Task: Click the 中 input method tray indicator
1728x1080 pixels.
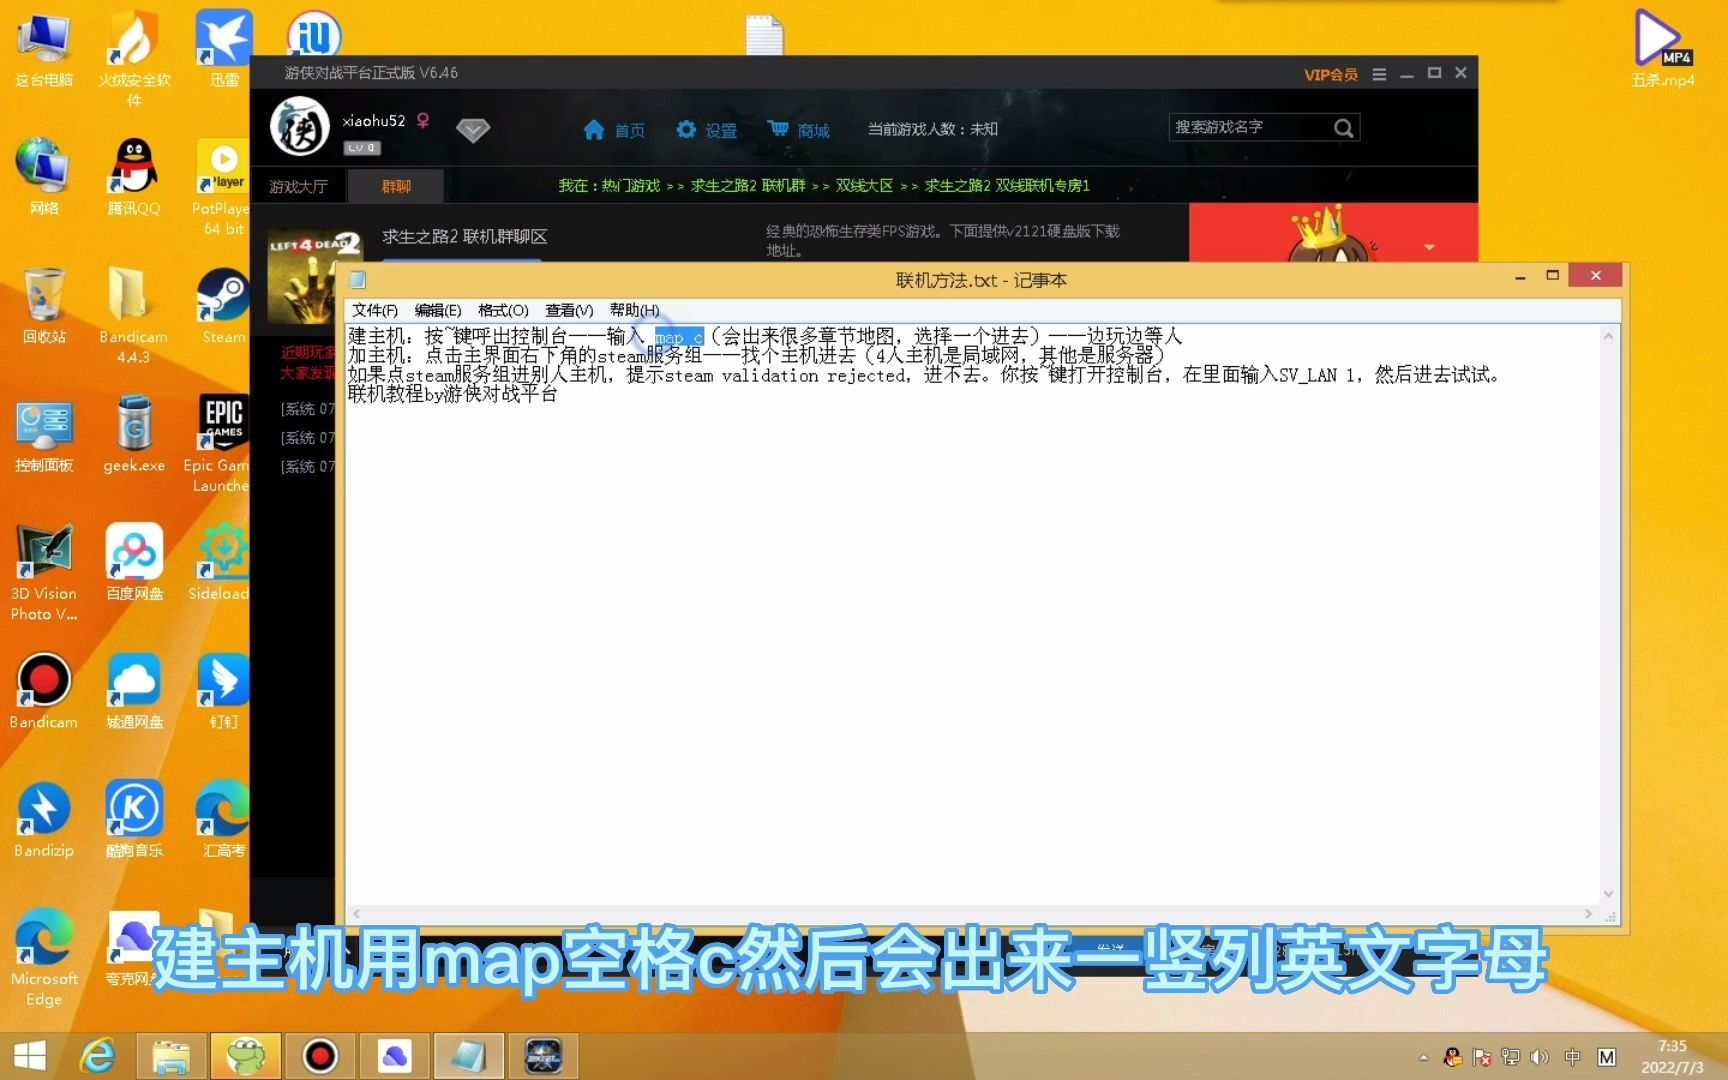Action: coord(1573,1057)
